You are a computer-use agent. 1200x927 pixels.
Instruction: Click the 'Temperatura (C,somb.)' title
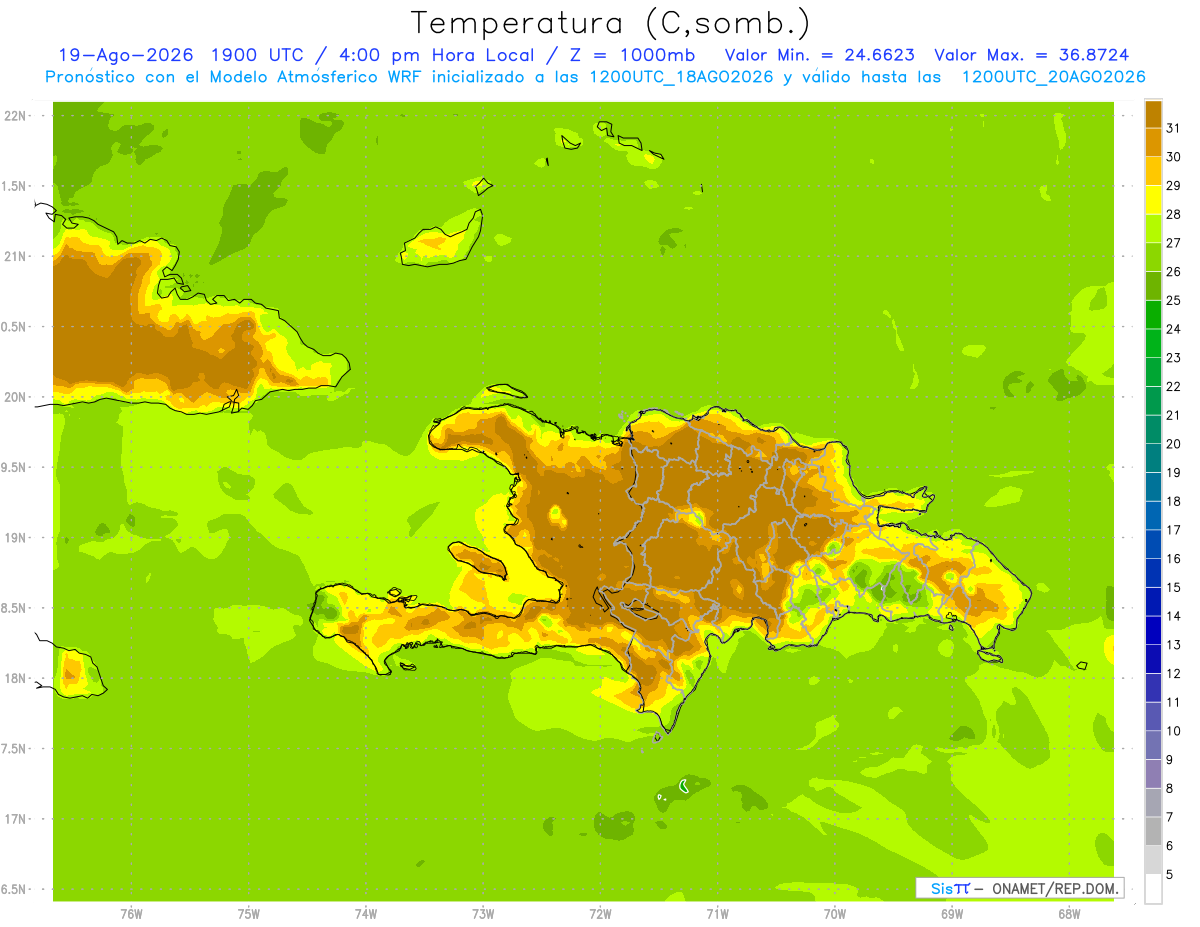pyautogui.click(x=611, y=23)
